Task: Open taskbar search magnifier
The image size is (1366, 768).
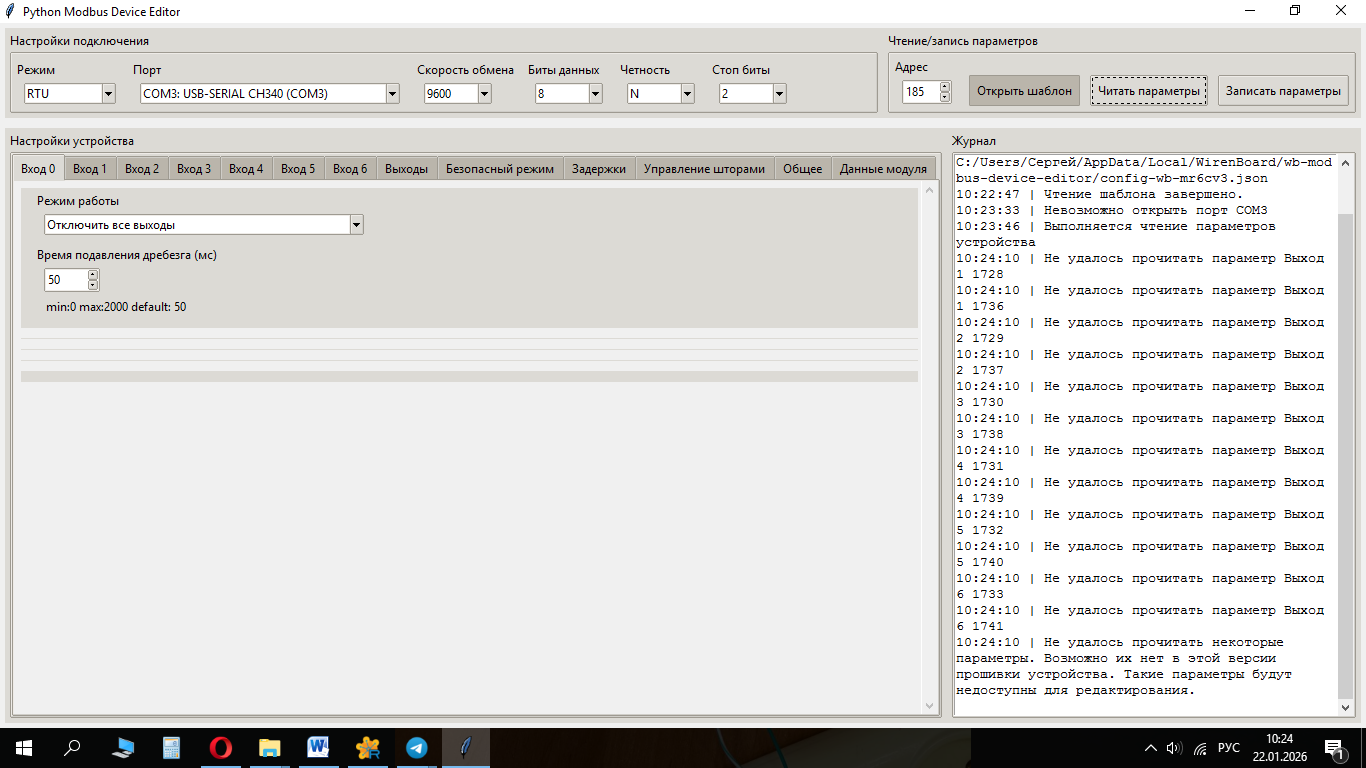Action: (x=72, y=748)
